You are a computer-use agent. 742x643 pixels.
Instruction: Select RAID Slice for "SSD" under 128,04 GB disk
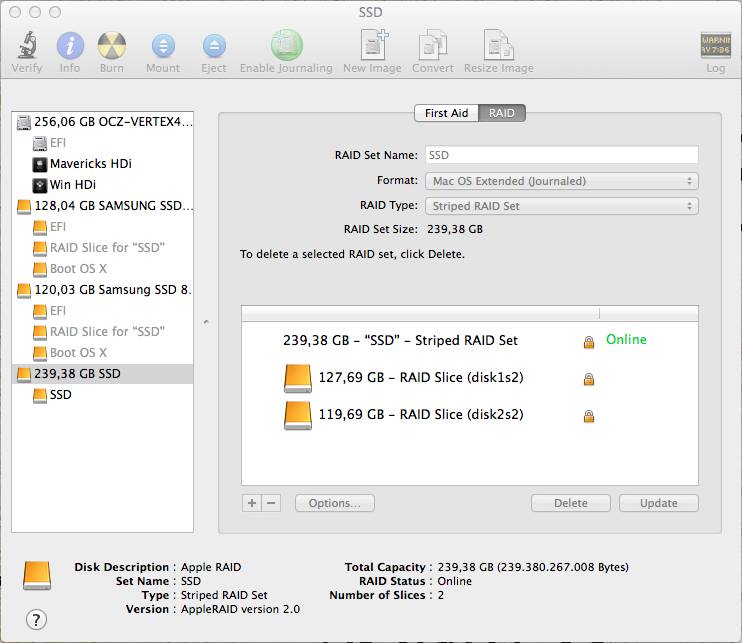103,247
